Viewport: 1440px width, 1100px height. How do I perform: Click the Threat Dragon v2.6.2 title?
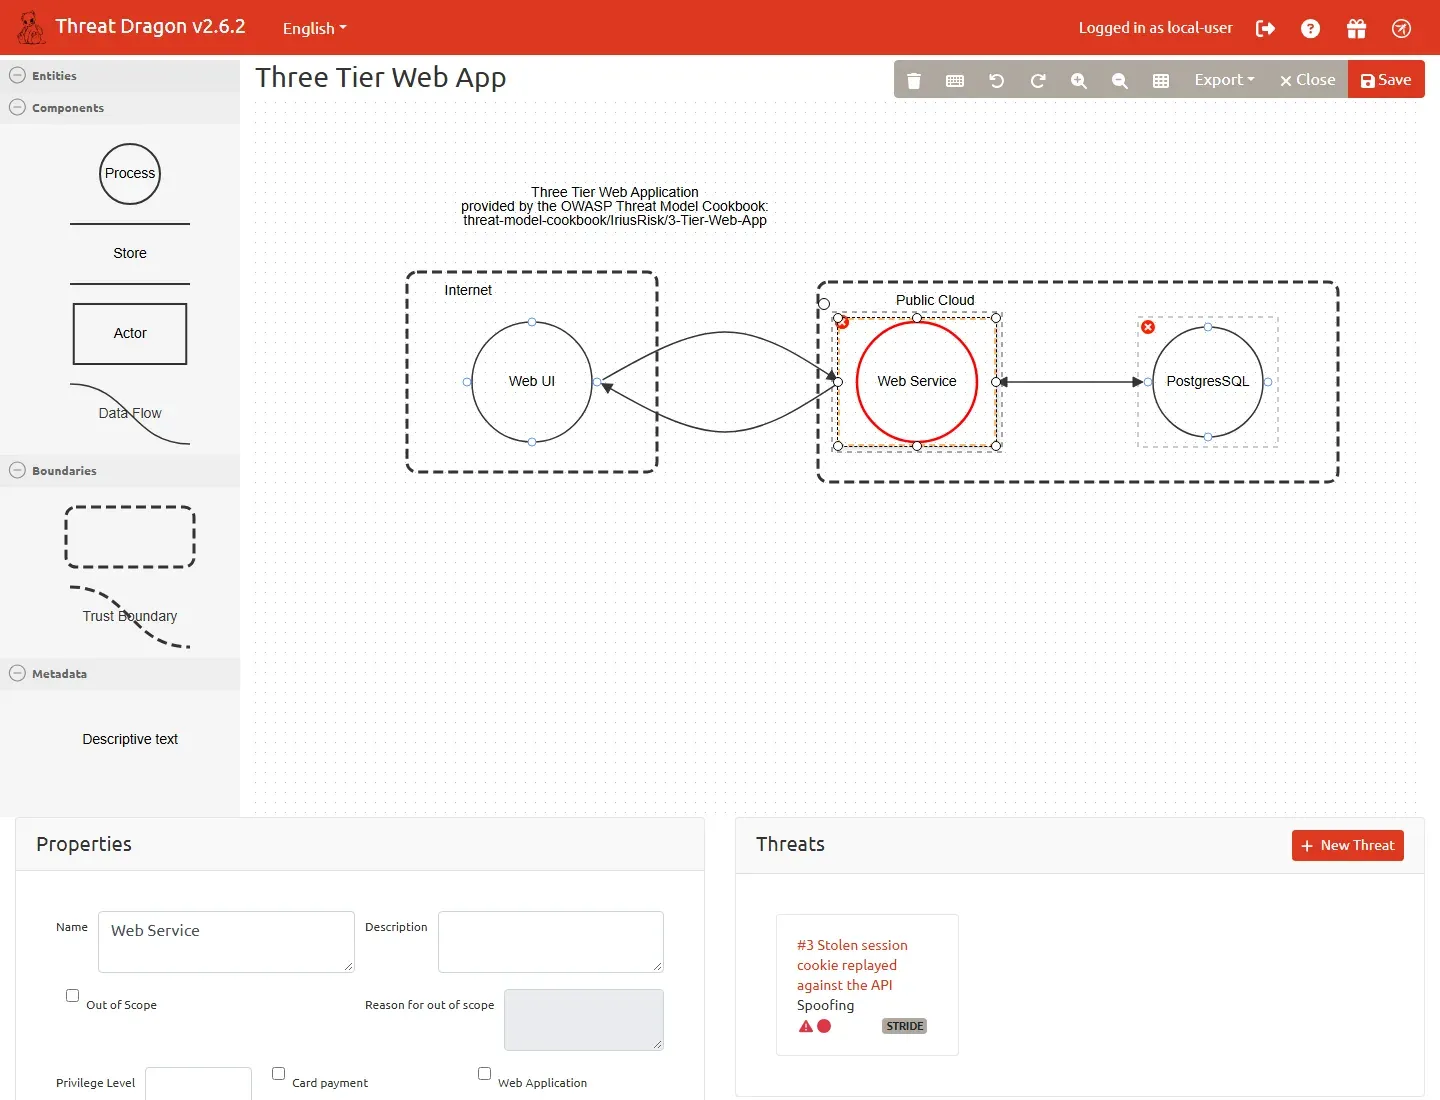pos(150,27)
